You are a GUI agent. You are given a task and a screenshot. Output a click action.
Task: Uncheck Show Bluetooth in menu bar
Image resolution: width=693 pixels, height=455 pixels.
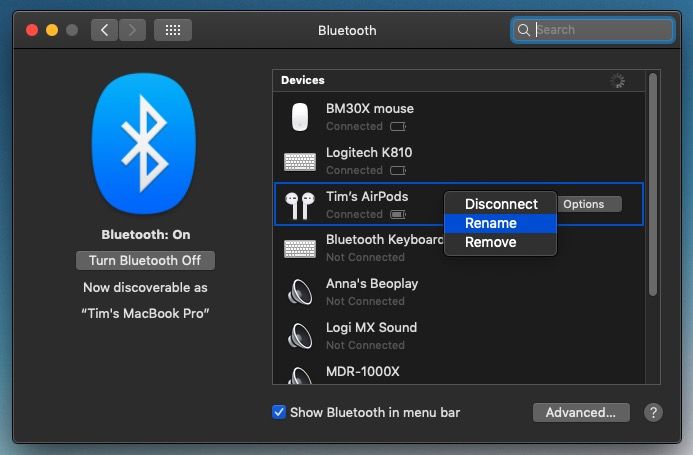[x=279, y=412]
